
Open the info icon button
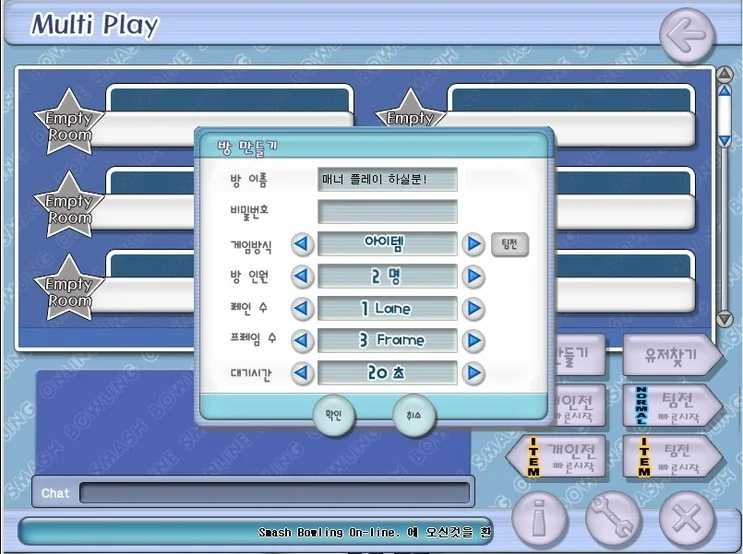539,519
